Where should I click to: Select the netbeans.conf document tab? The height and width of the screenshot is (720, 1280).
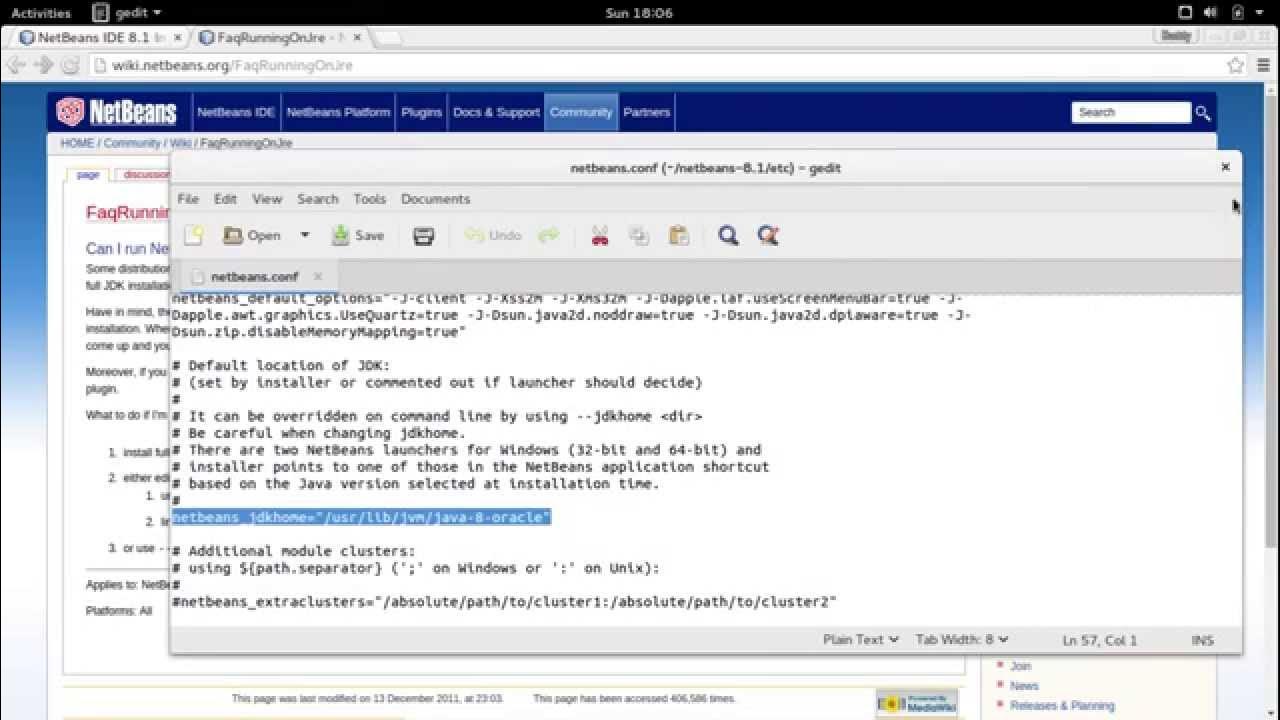point(255,276)
